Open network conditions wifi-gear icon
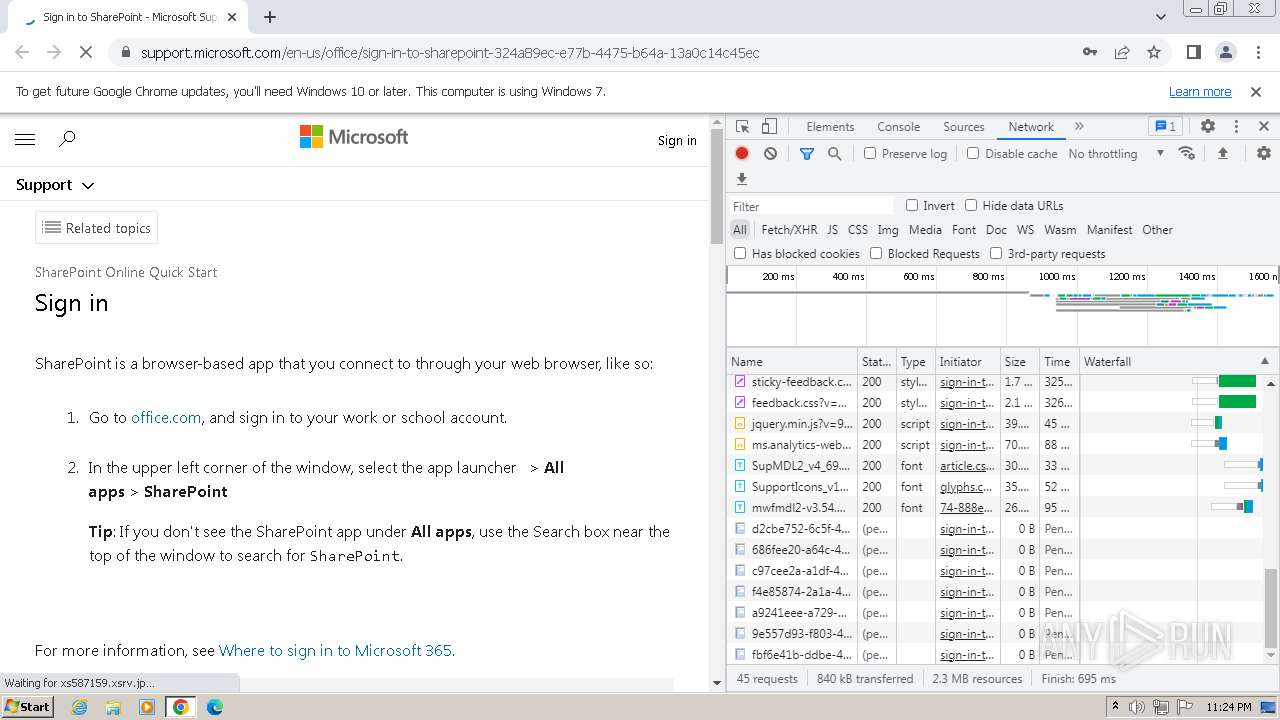Screen dimensions: 1280x720 1187,154
